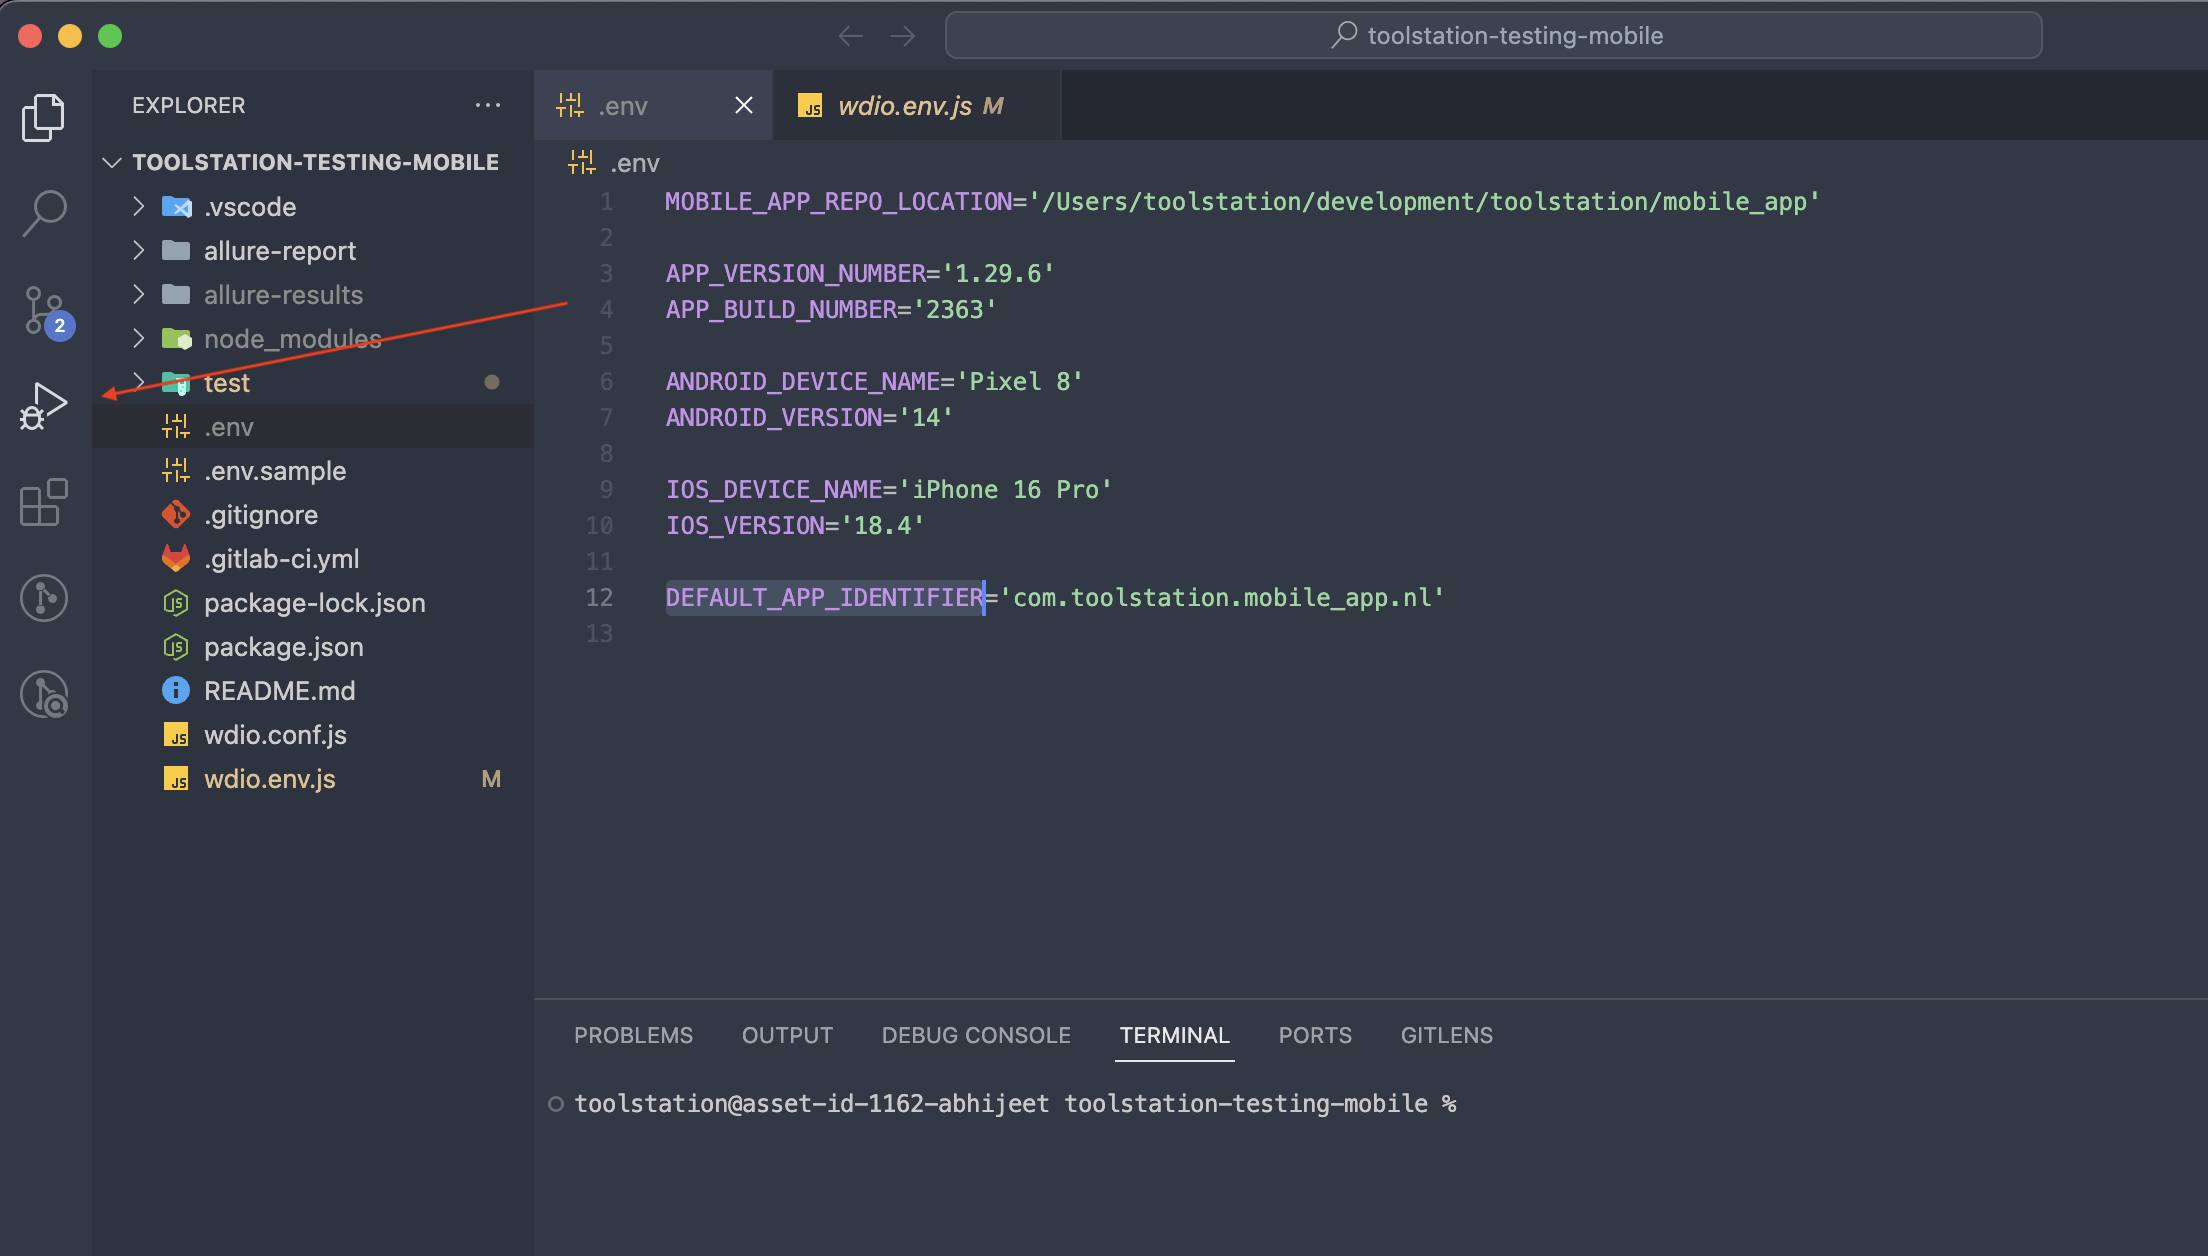Screen dimensions: 2208x1256
Task: Open Explorer more actions ellipsis menu
Action: [x=488, y=104]
